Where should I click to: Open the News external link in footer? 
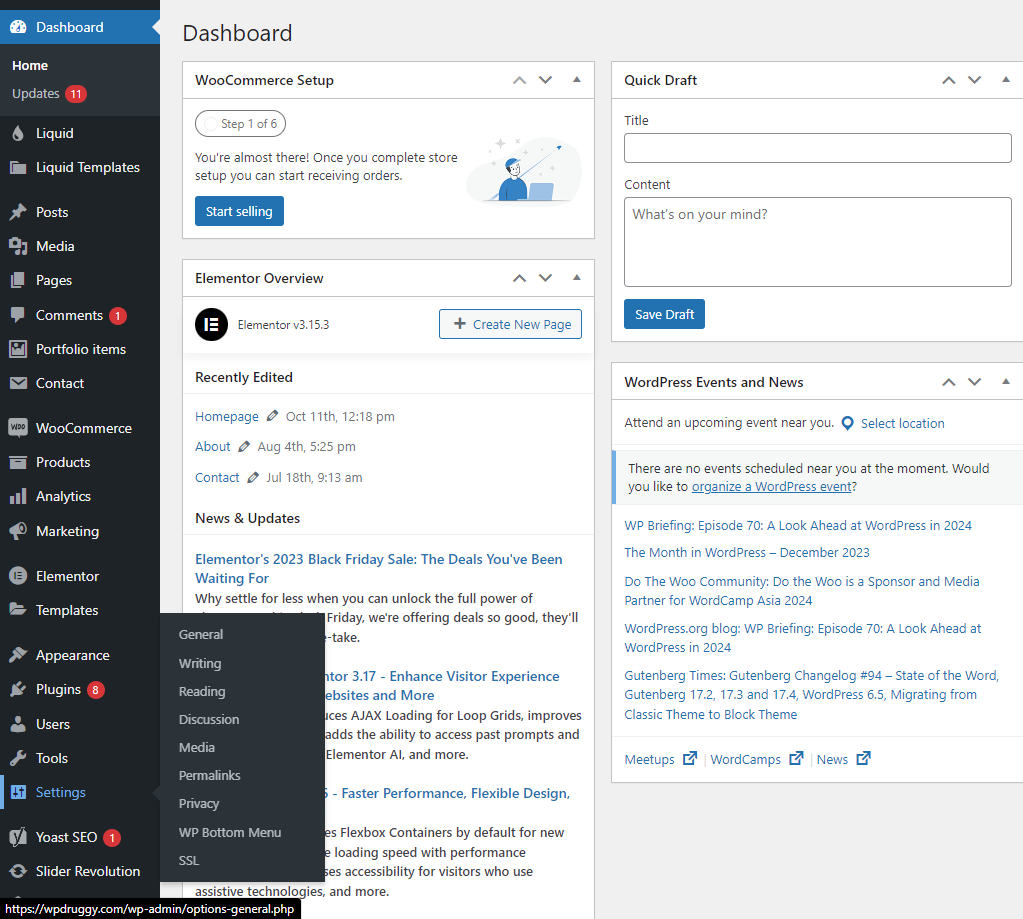(844, 759)
